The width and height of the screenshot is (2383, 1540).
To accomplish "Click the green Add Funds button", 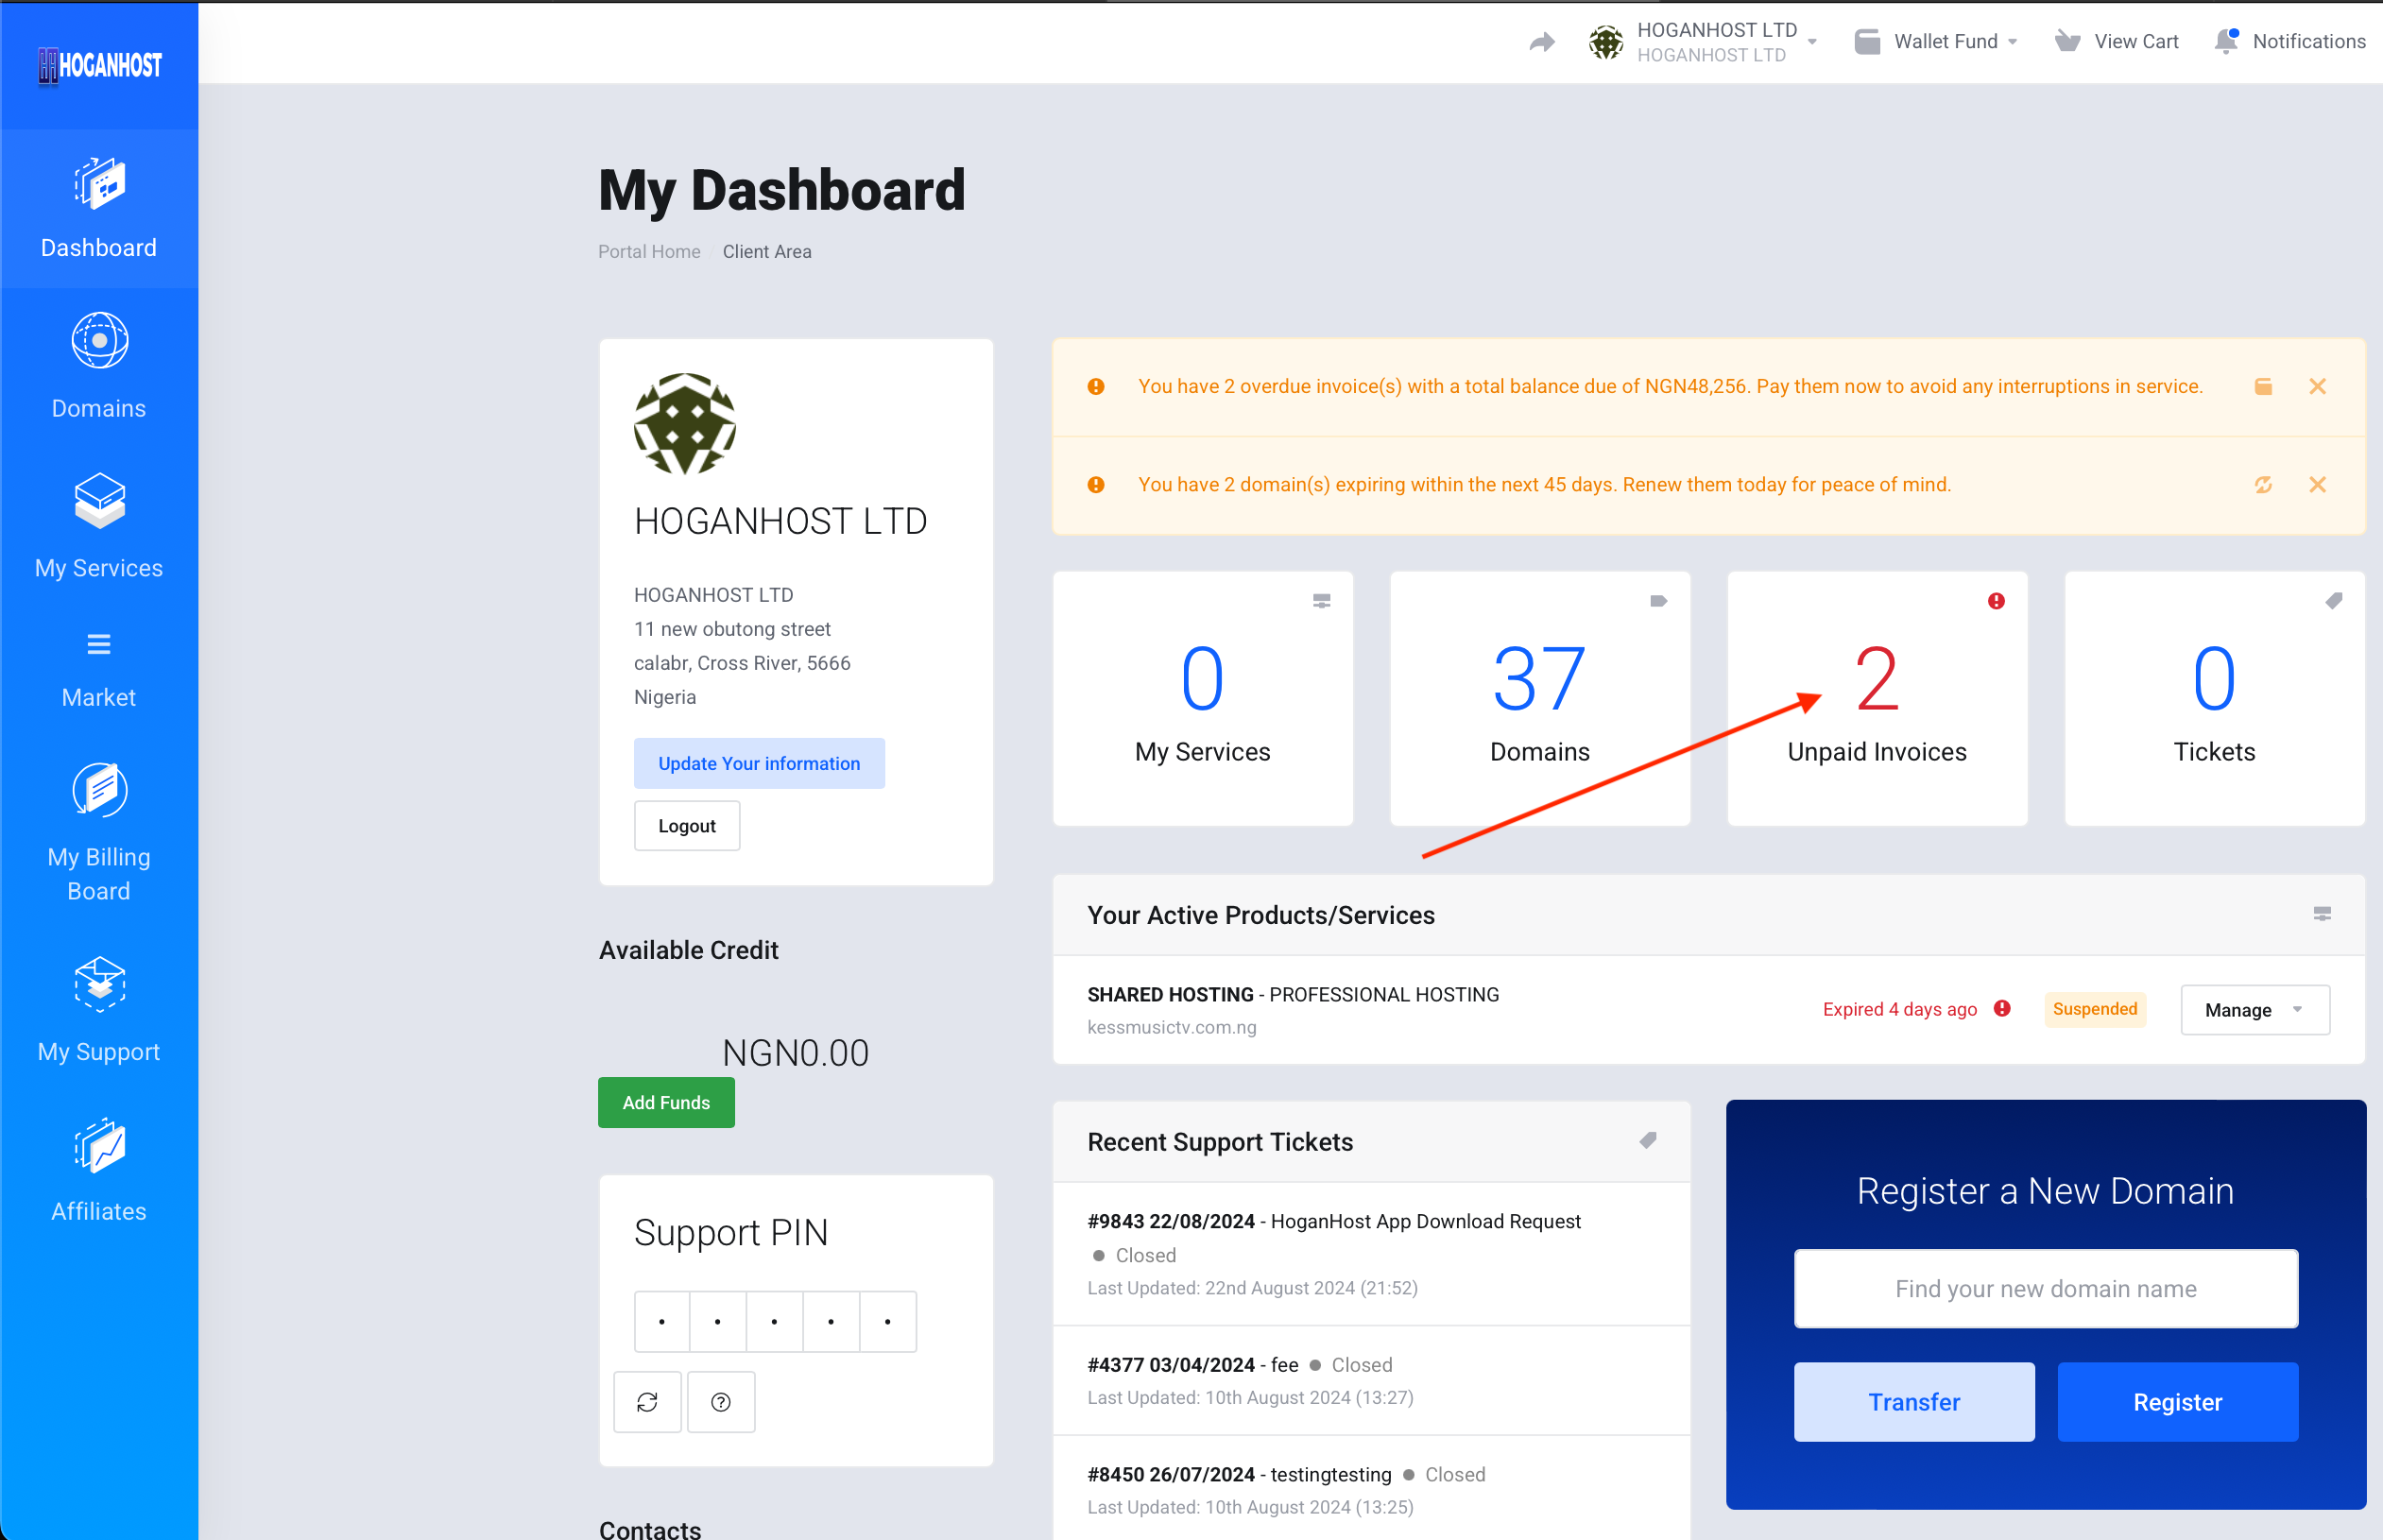I will pyautogui.click(x=666, y=1102).
